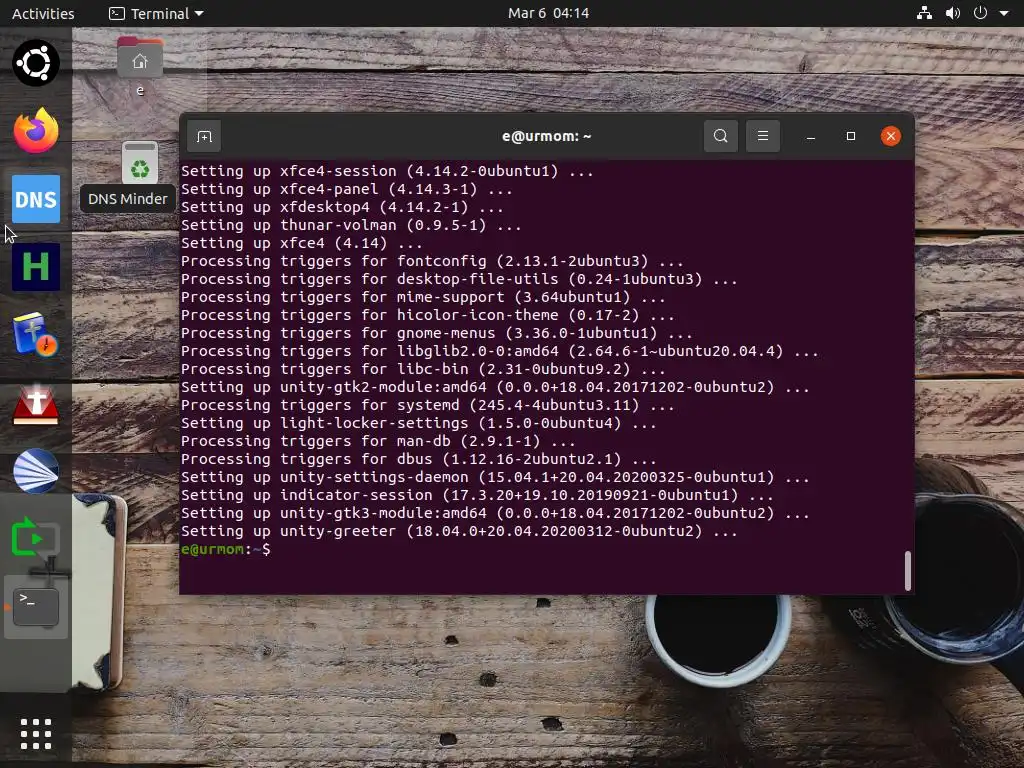This screenshot has width=1024, height=768.
Task: Click the 'Setting up light-locker-settings' line
Action: coord(419,423)
